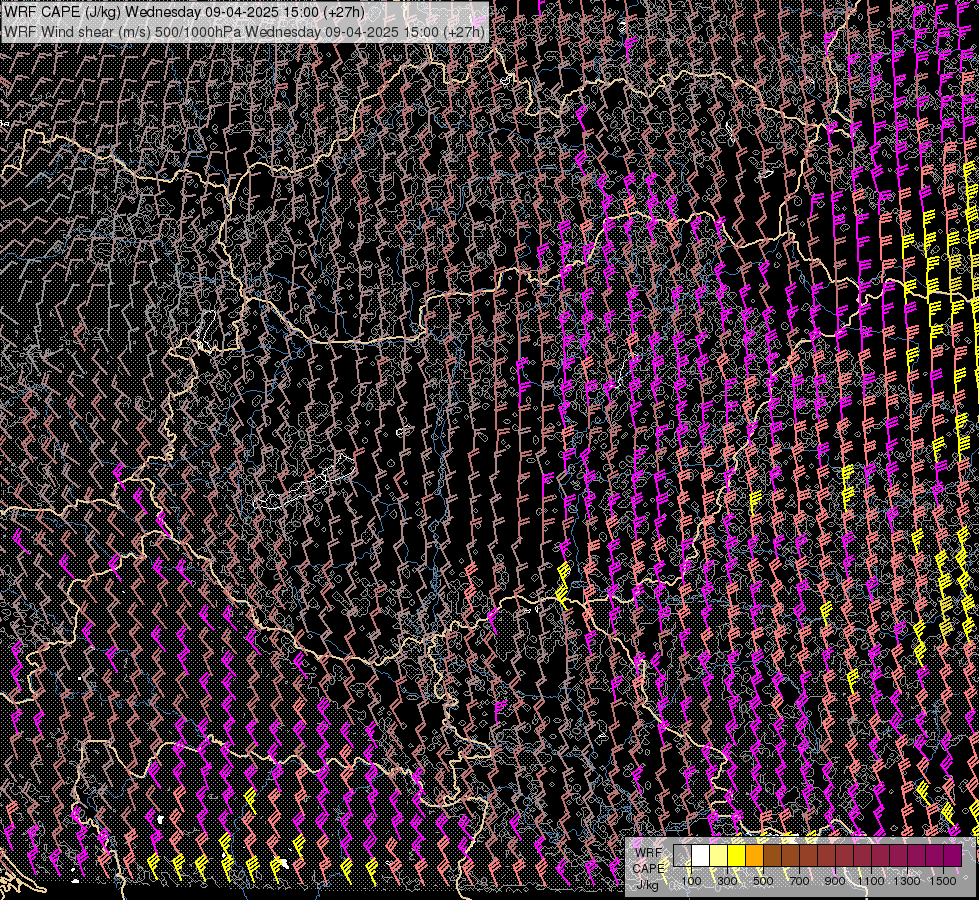Select the orange CAPE legend swatch
Viewport: 979px width, 900px height.
pyautogui.click(x=754, y=855)
